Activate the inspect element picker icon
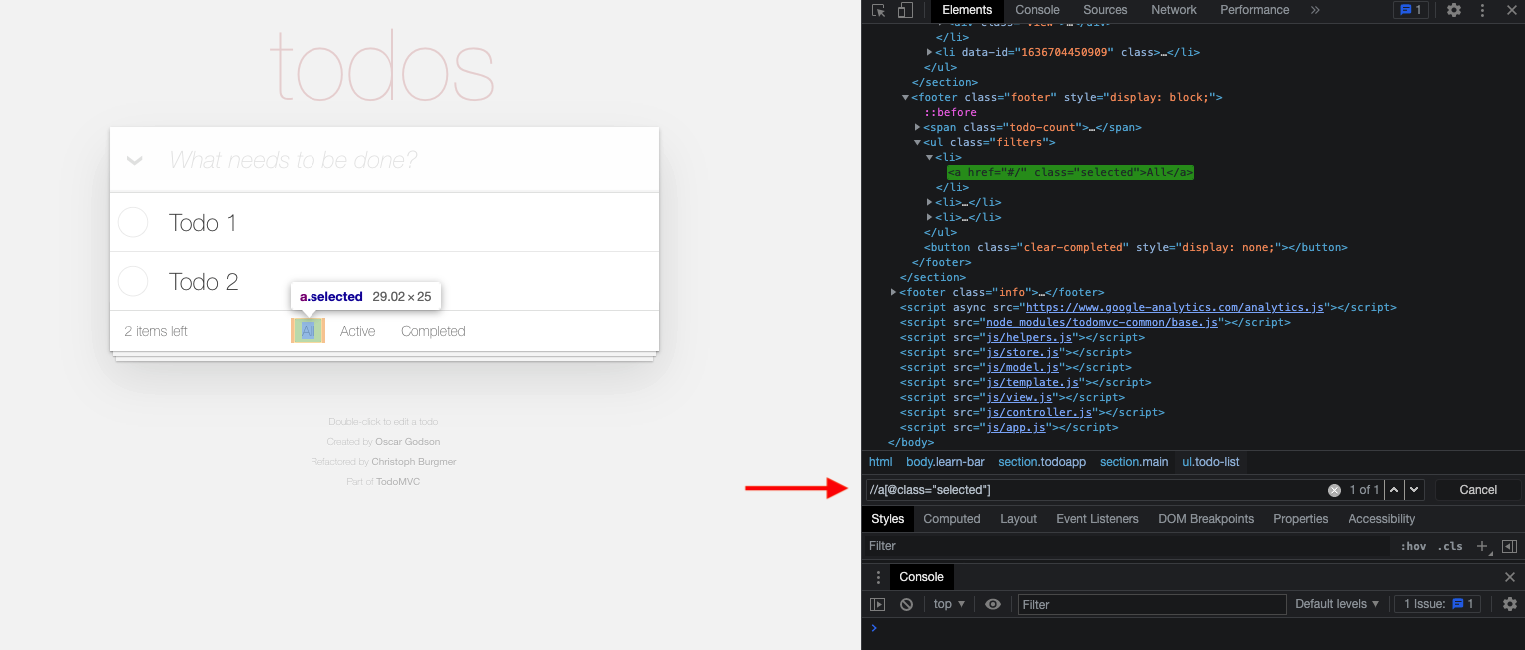This screenshot has height=650, width=1525. [878, 10]
